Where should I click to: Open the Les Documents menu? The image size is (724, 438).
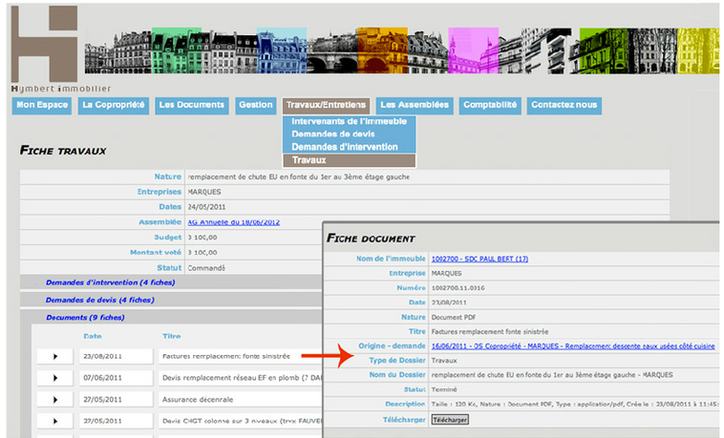[192, 105]
